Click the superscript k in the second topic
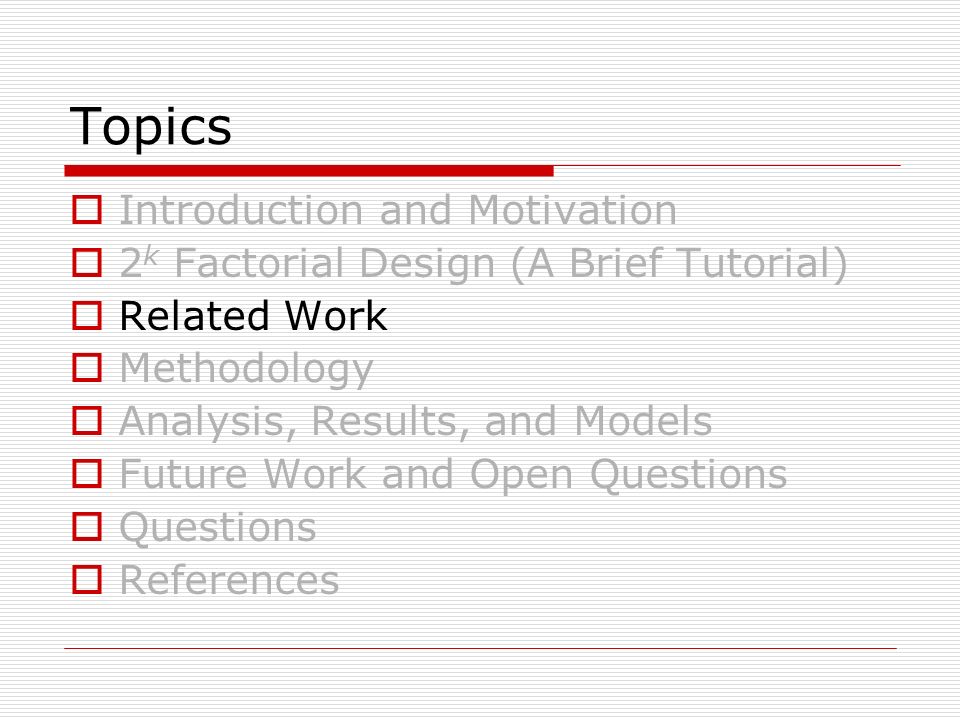Viewport: 960px width, 720px height. (151, 256)
